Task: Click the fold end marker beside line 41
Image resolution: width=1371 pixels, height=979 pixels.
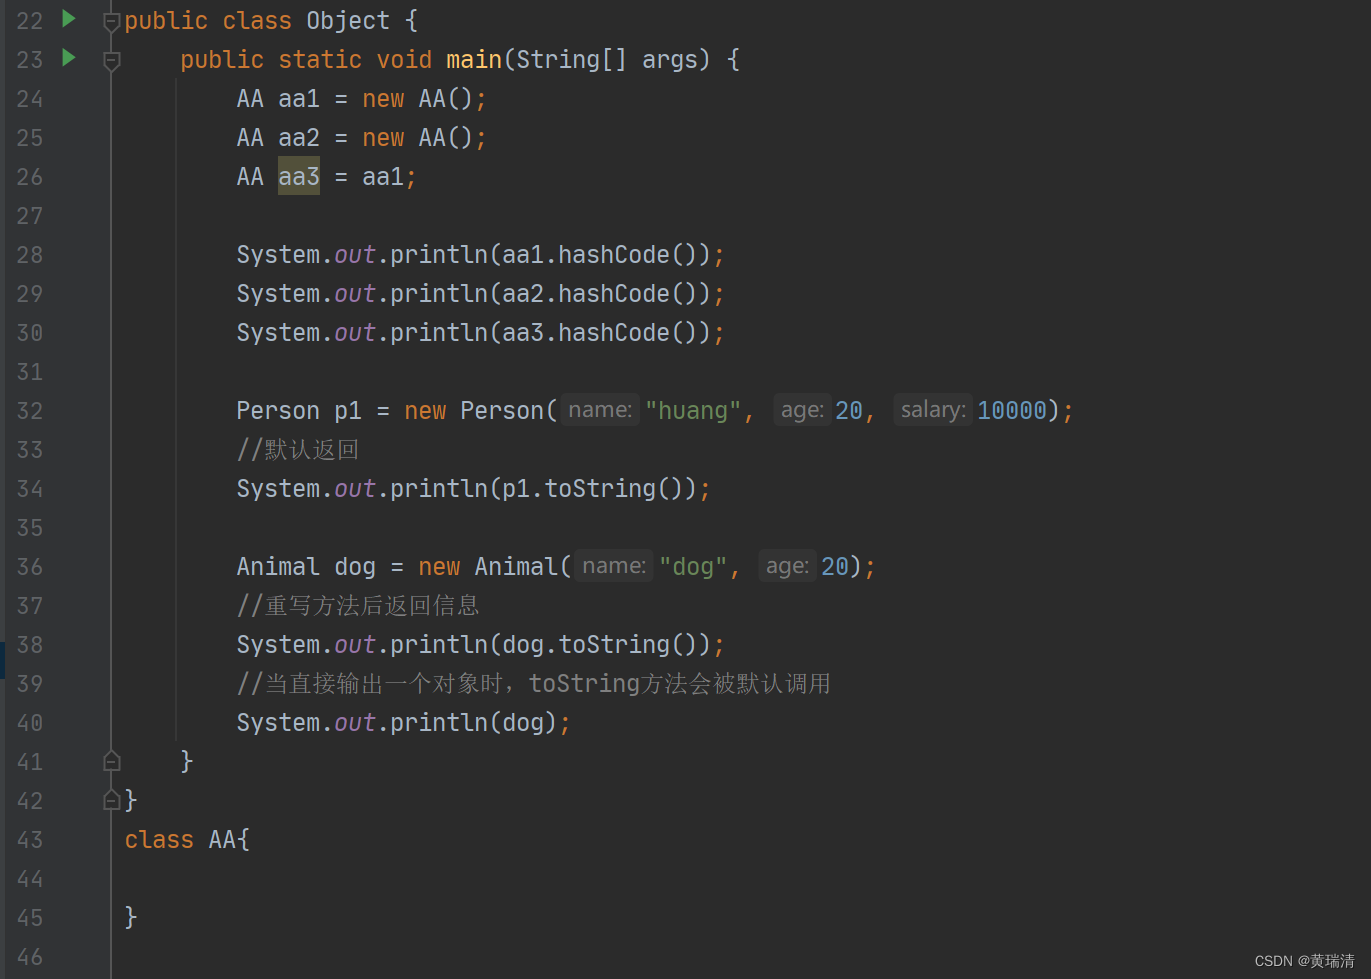Action: [111, 761]
